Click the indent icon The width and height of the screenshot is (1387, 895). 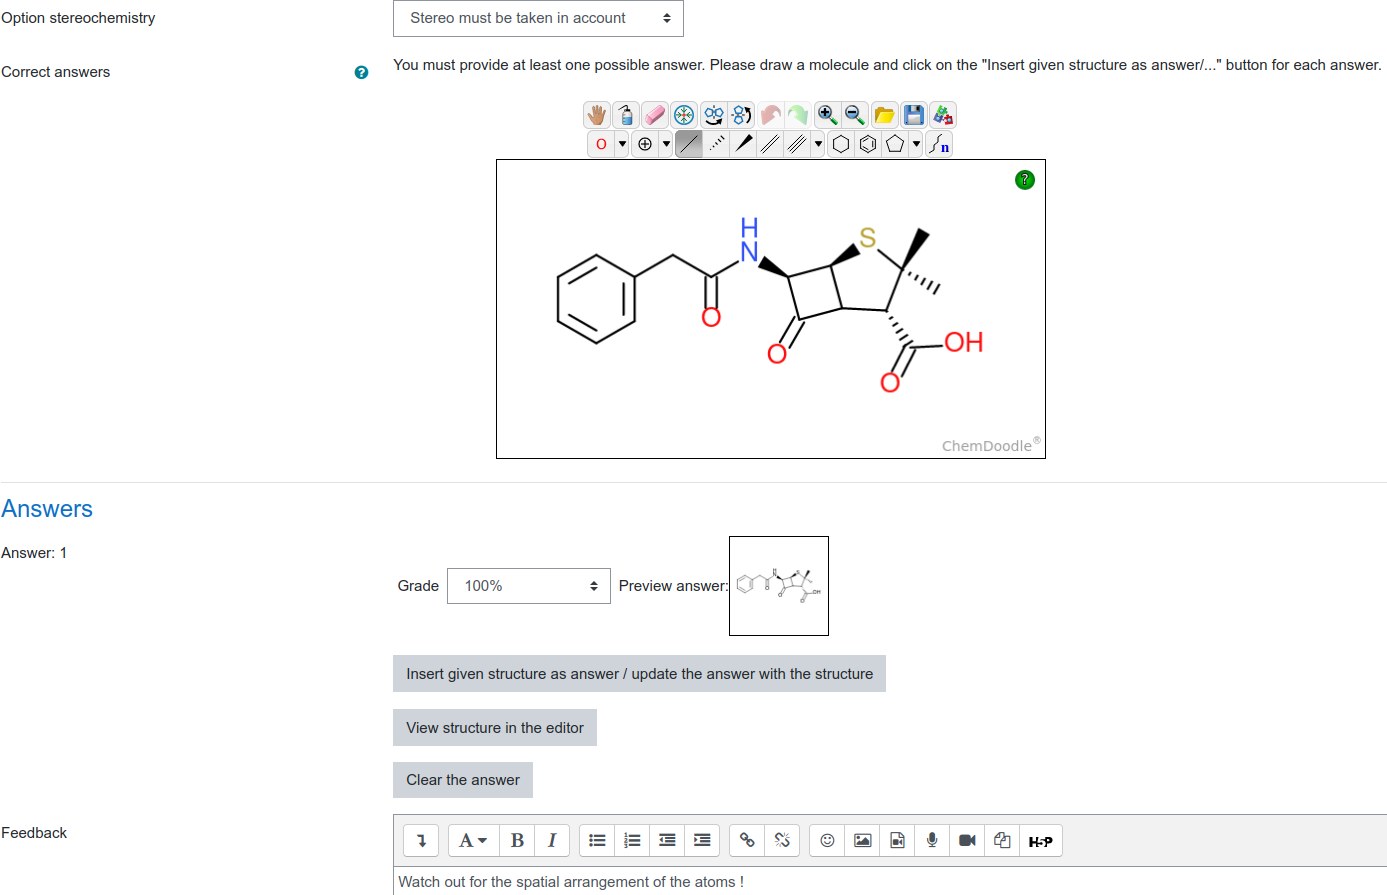[x=702, y=841]
